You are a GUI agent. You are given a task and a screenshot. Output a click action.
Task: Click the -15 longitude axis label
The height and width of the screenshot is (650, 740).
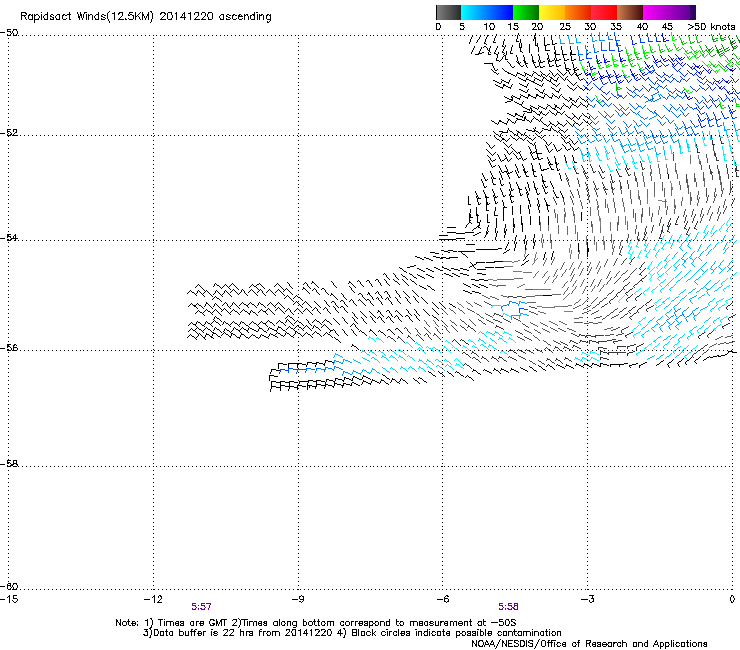click(x=9, y=599)
